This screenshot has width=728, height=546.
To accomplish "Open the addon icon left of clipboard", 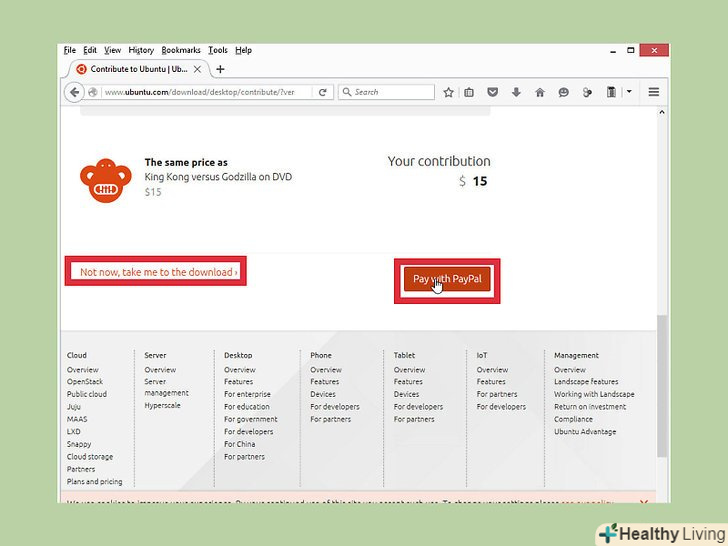I will (587, 92).
